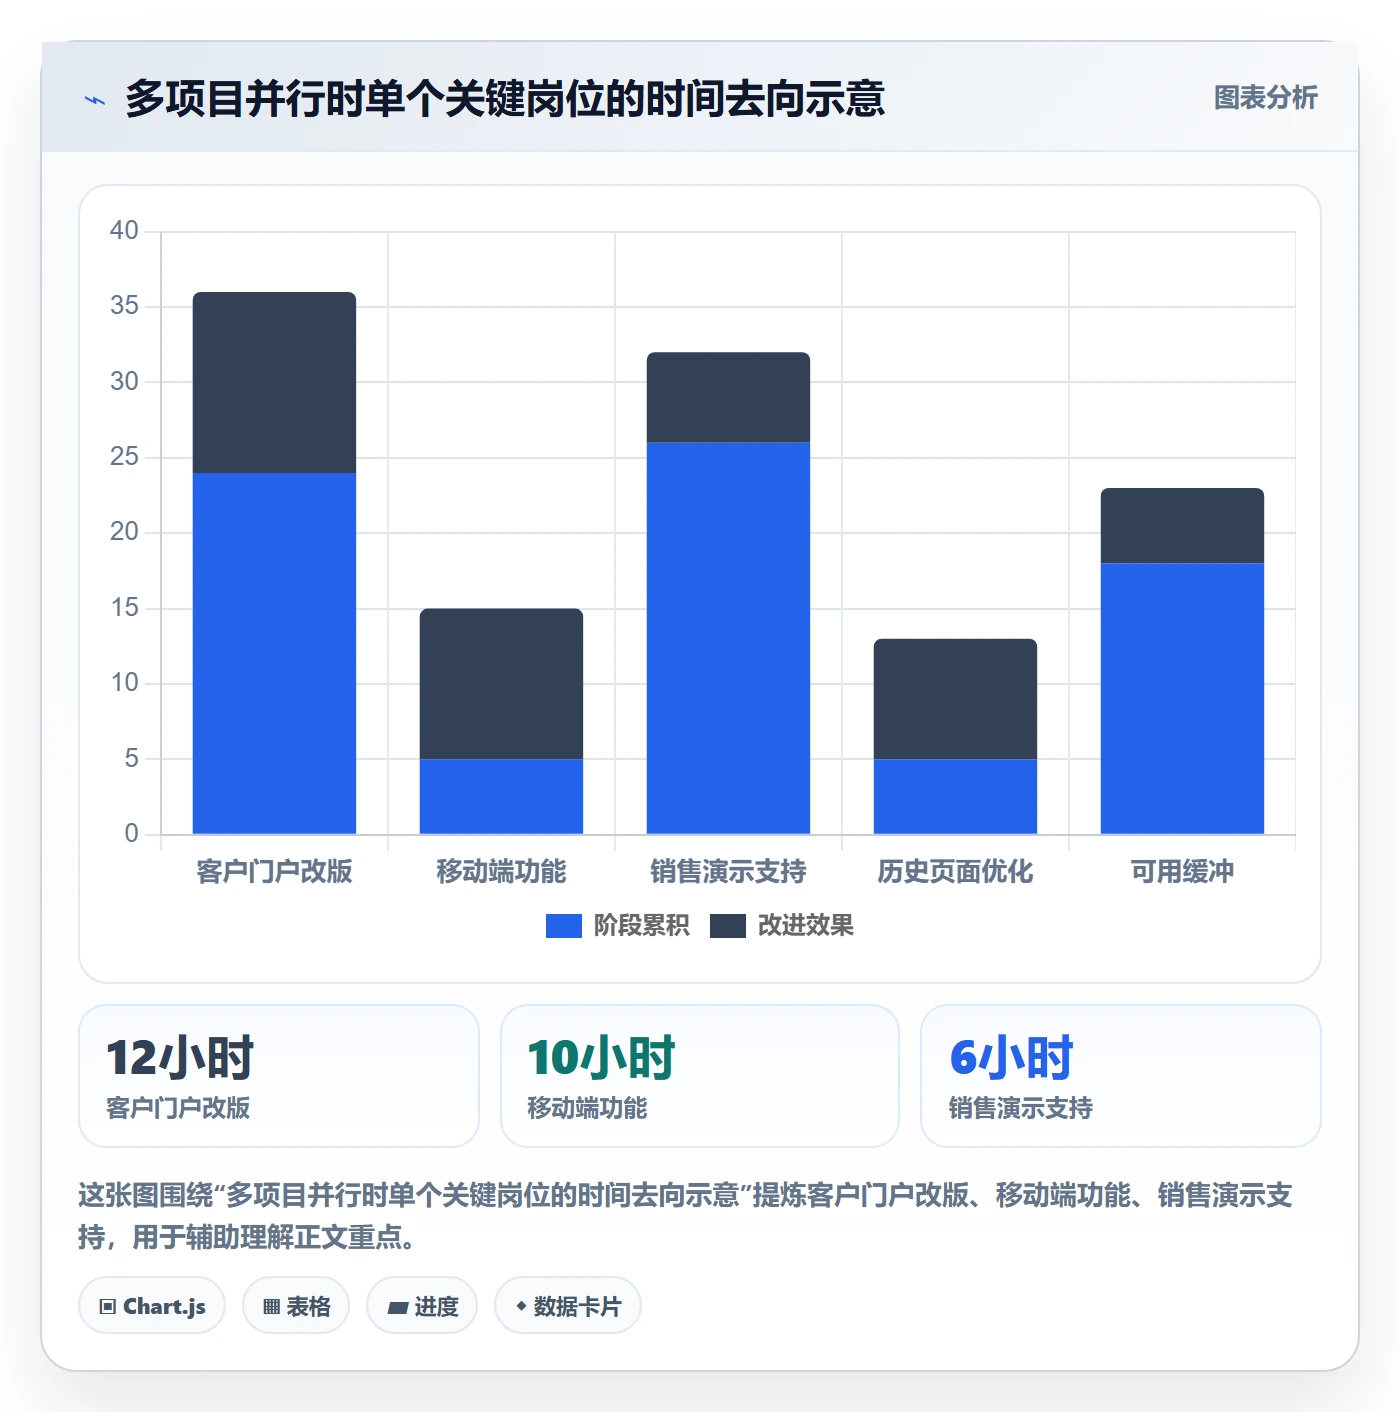This screenshot has height=1412, width=1400.
Task: Click the dark bar segment for 销售演示支持
Action: (728, 397)
